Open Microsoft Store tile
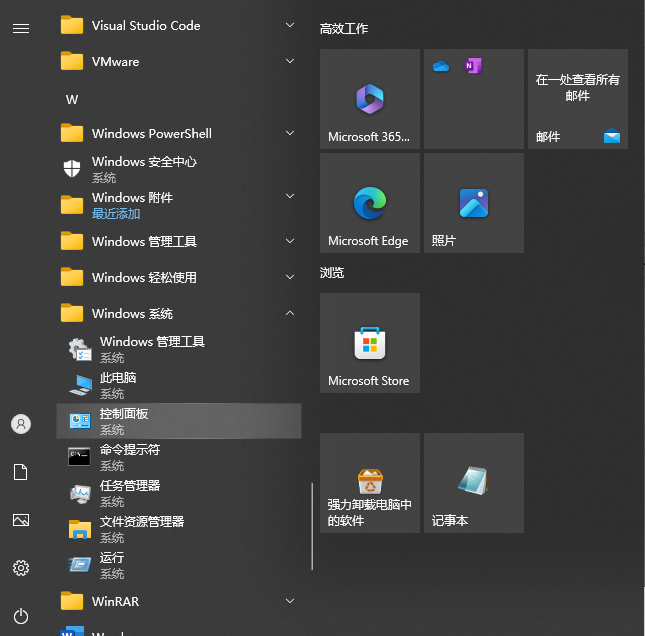The height and width of the screenshot is (636, 645). click(x=369, y=343)
